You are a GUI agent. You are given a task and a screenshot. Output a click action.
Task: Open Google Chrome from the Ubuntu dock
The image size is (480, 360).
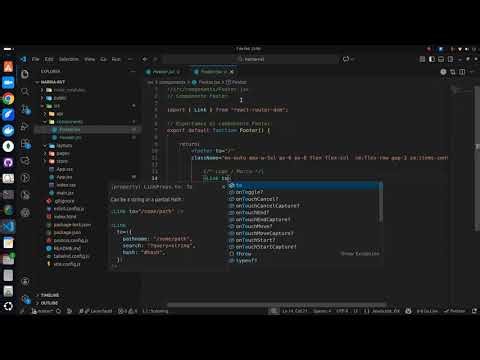coord(8,99)
